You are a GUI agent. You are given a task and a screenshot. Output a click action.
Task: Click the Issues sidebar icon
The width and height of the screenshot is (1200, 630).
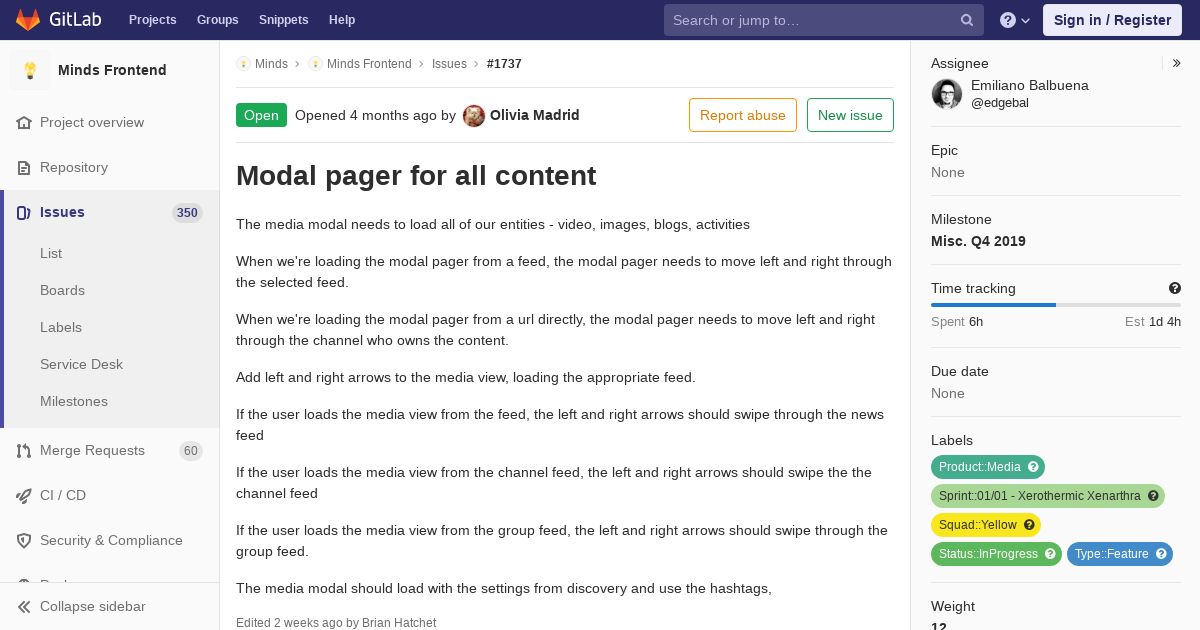tap(24, 213)
